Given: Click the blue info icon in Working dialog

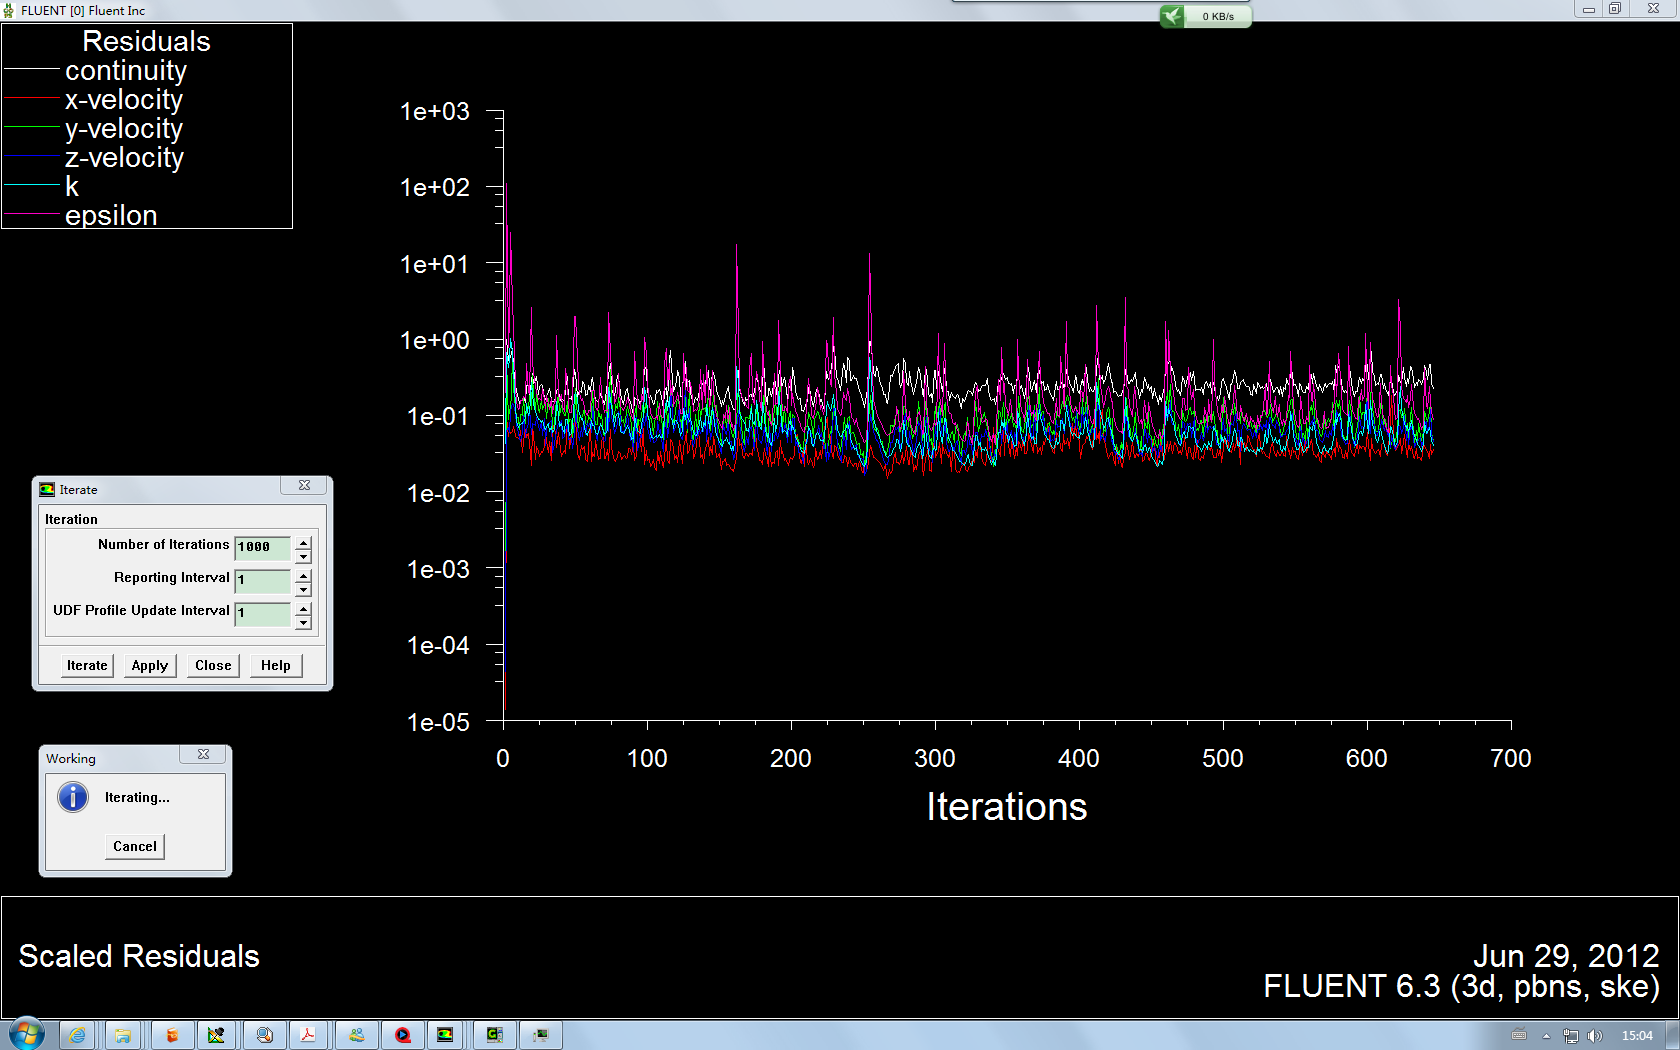Looking at the screenshot, I should 73,797.
